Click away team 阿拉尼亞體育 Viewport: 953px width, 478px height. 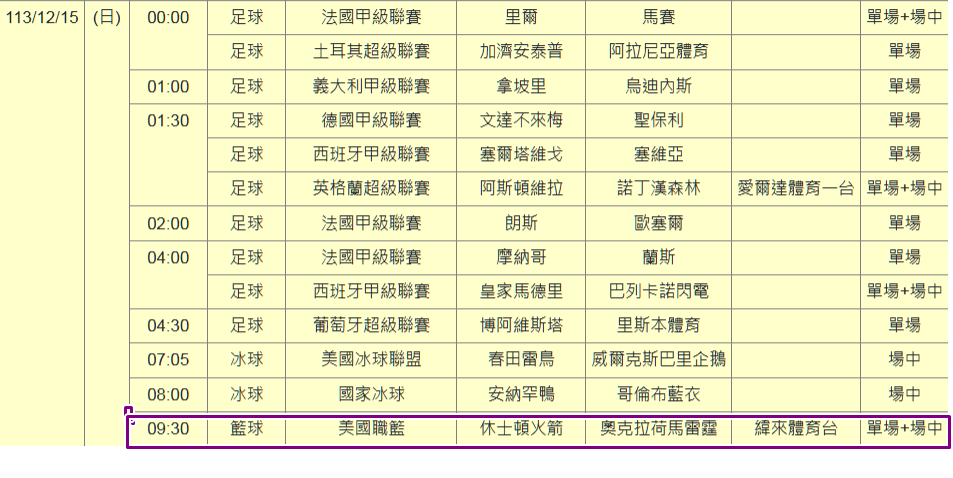658,52
